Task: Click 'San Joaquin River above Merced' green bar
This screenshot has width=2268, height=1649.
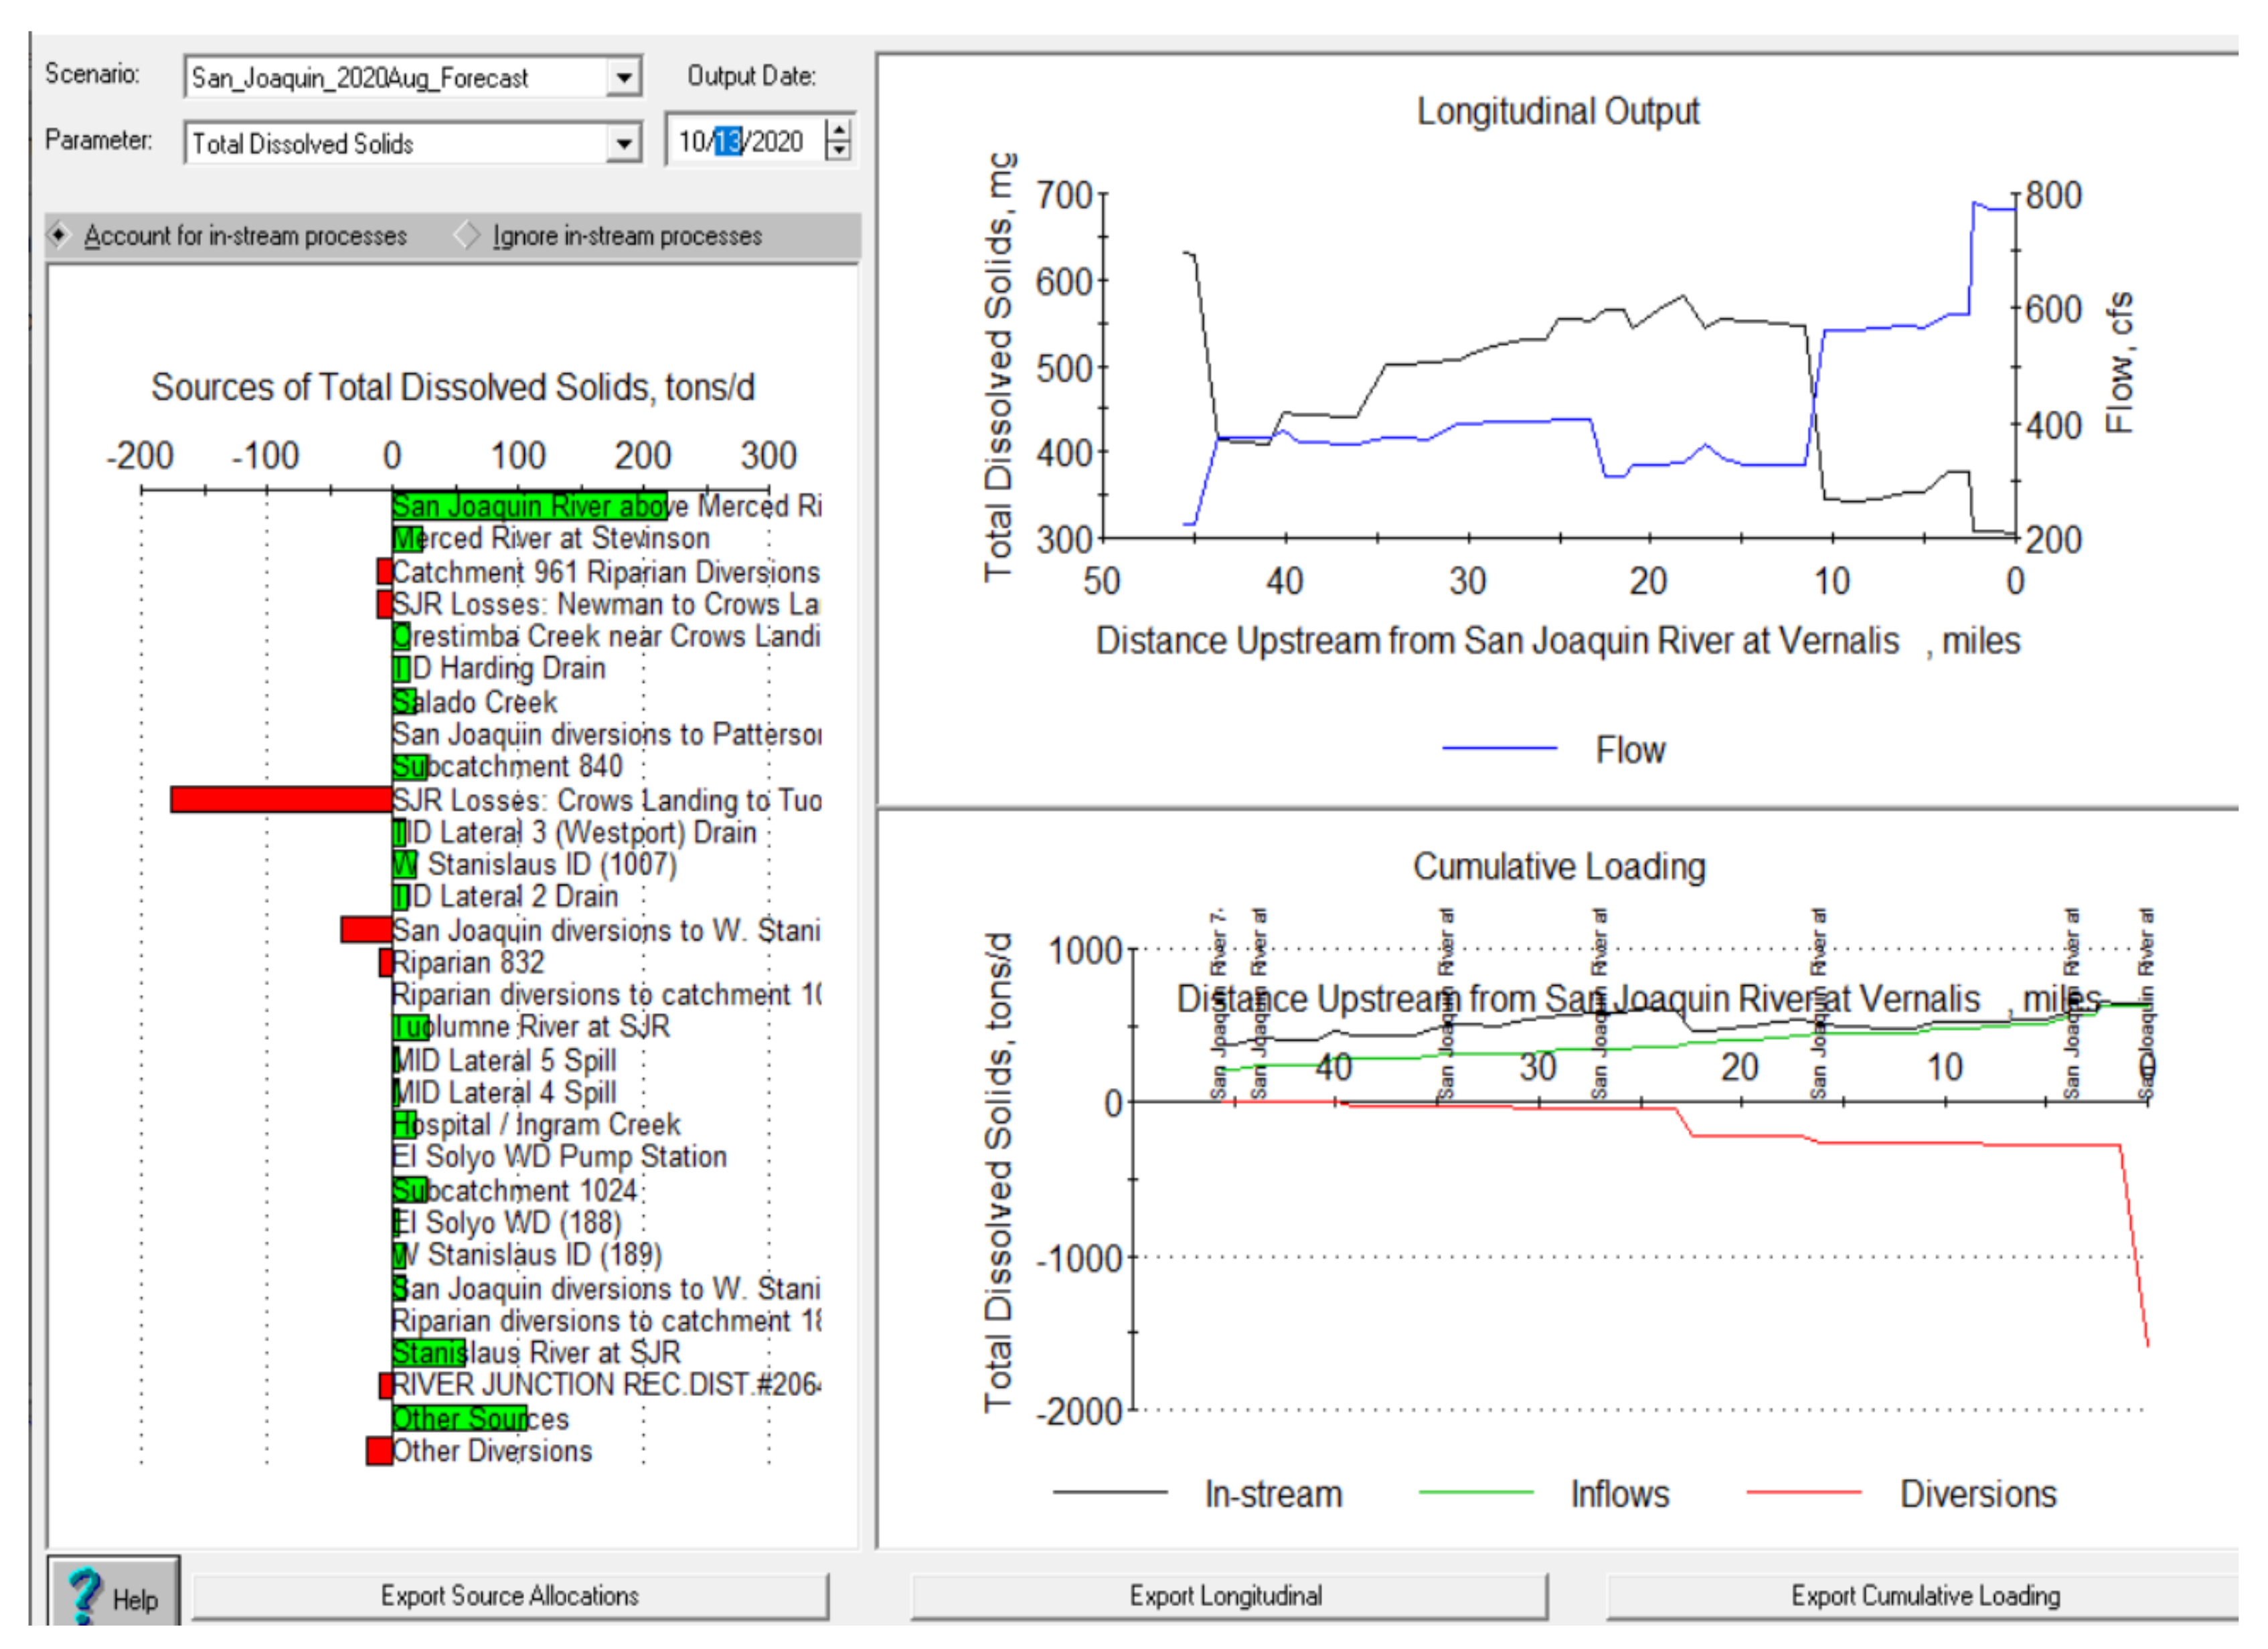Action: tap(530, 506)
